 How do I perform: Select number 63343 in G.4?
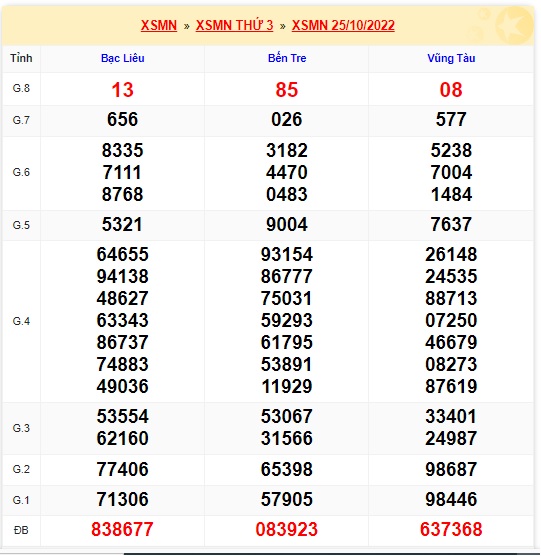pyautogui.click(x=123, y=320)
